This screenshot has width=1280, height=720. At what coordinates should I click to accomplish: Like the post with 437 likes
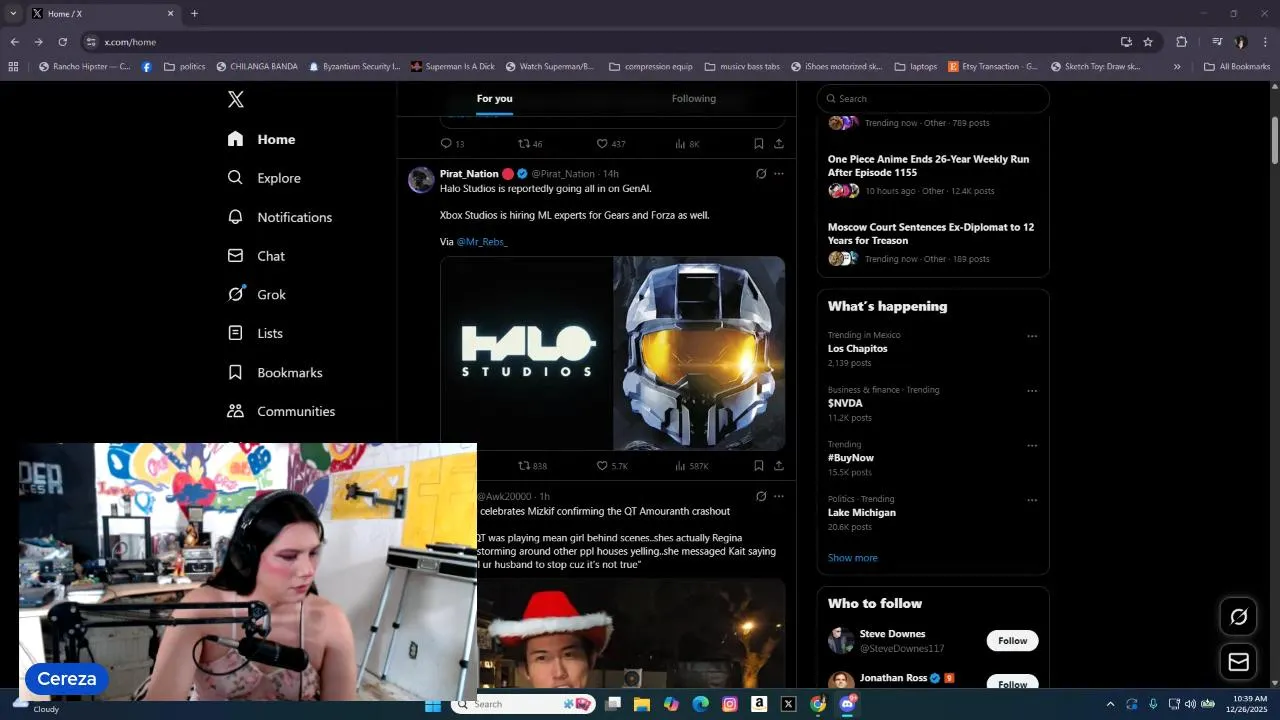[611, 144]
